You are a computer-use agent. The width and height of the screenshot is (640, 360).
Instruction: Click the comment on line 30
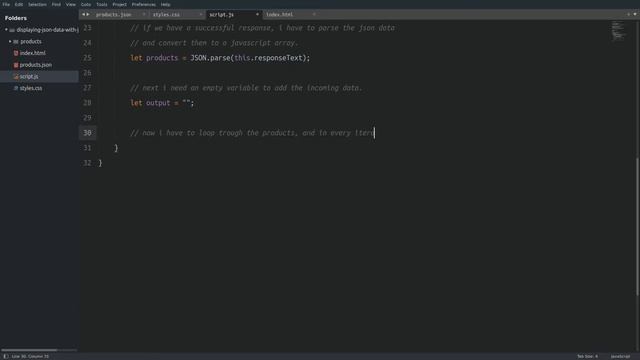251,133
